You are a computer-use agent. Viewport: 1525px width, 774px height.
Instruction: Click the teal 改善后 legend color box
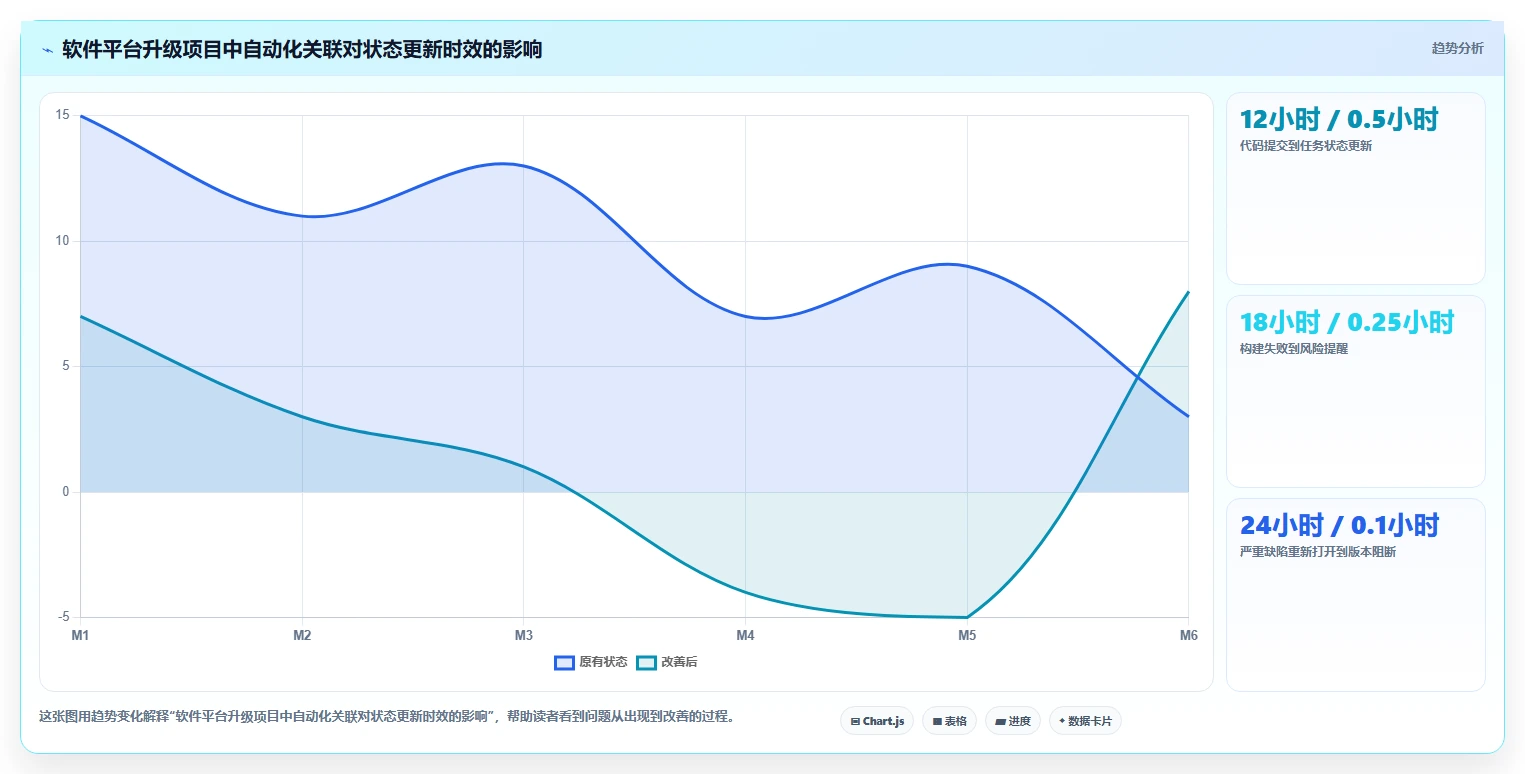(x=646, y=662)
